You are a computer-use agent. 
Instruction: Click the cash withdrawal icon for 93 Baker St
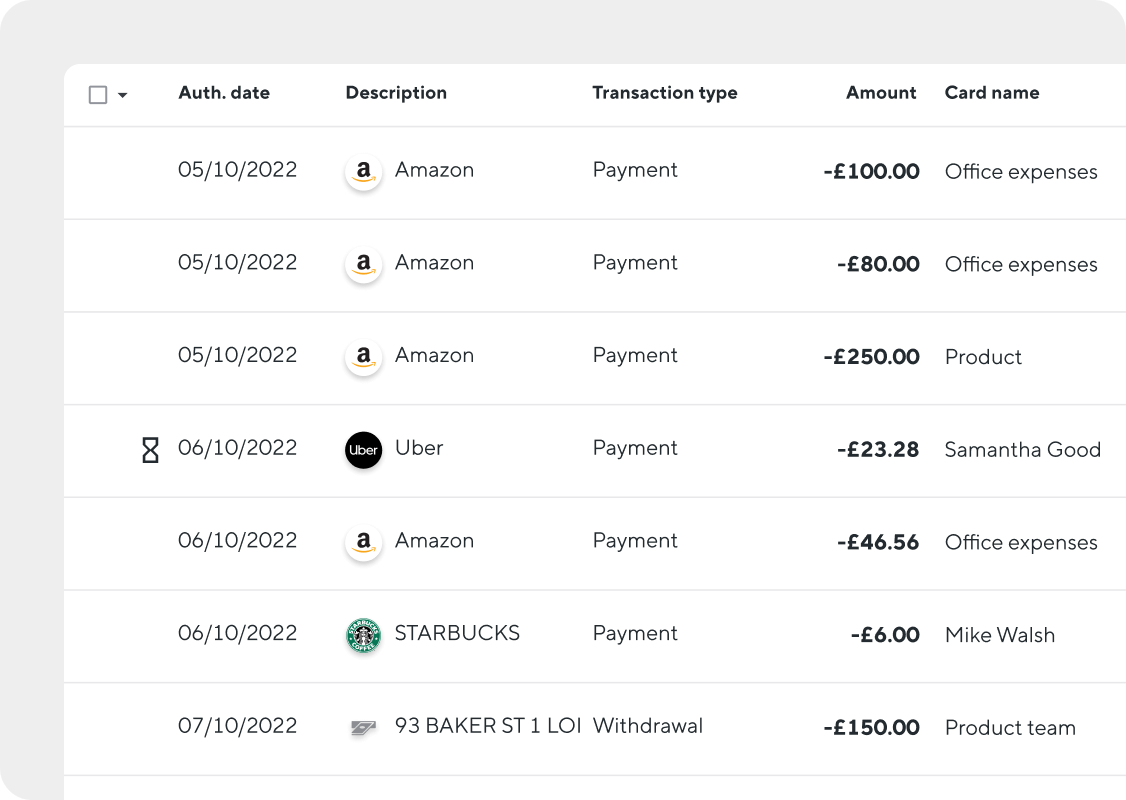click(x=362, y=728)
